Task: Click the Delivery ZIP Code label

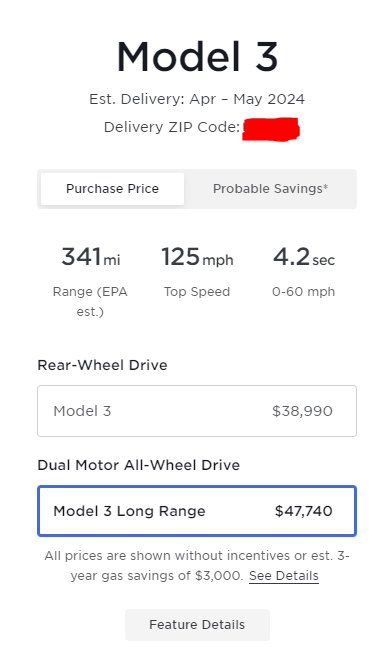Action: (x=172, y=127)
